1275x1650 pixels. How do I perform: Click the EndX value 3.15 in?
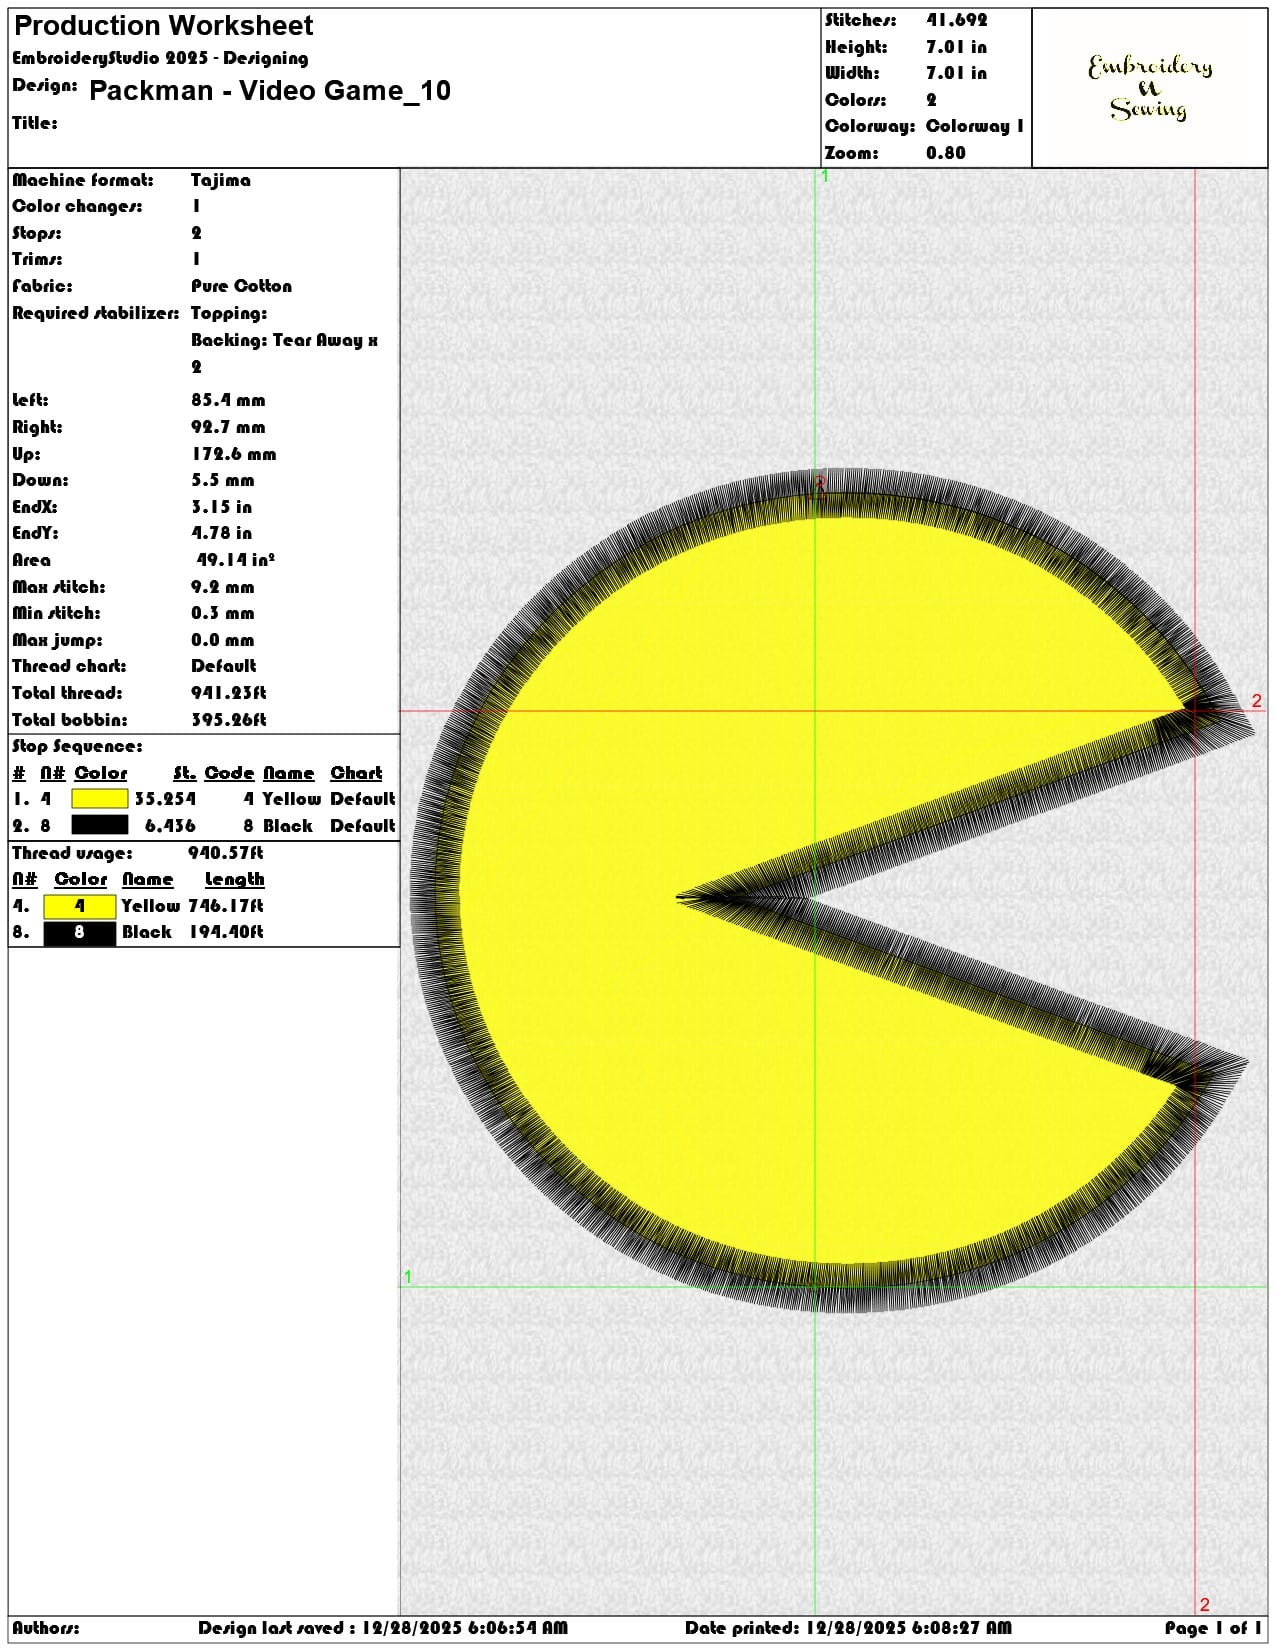tap(221, 507)
